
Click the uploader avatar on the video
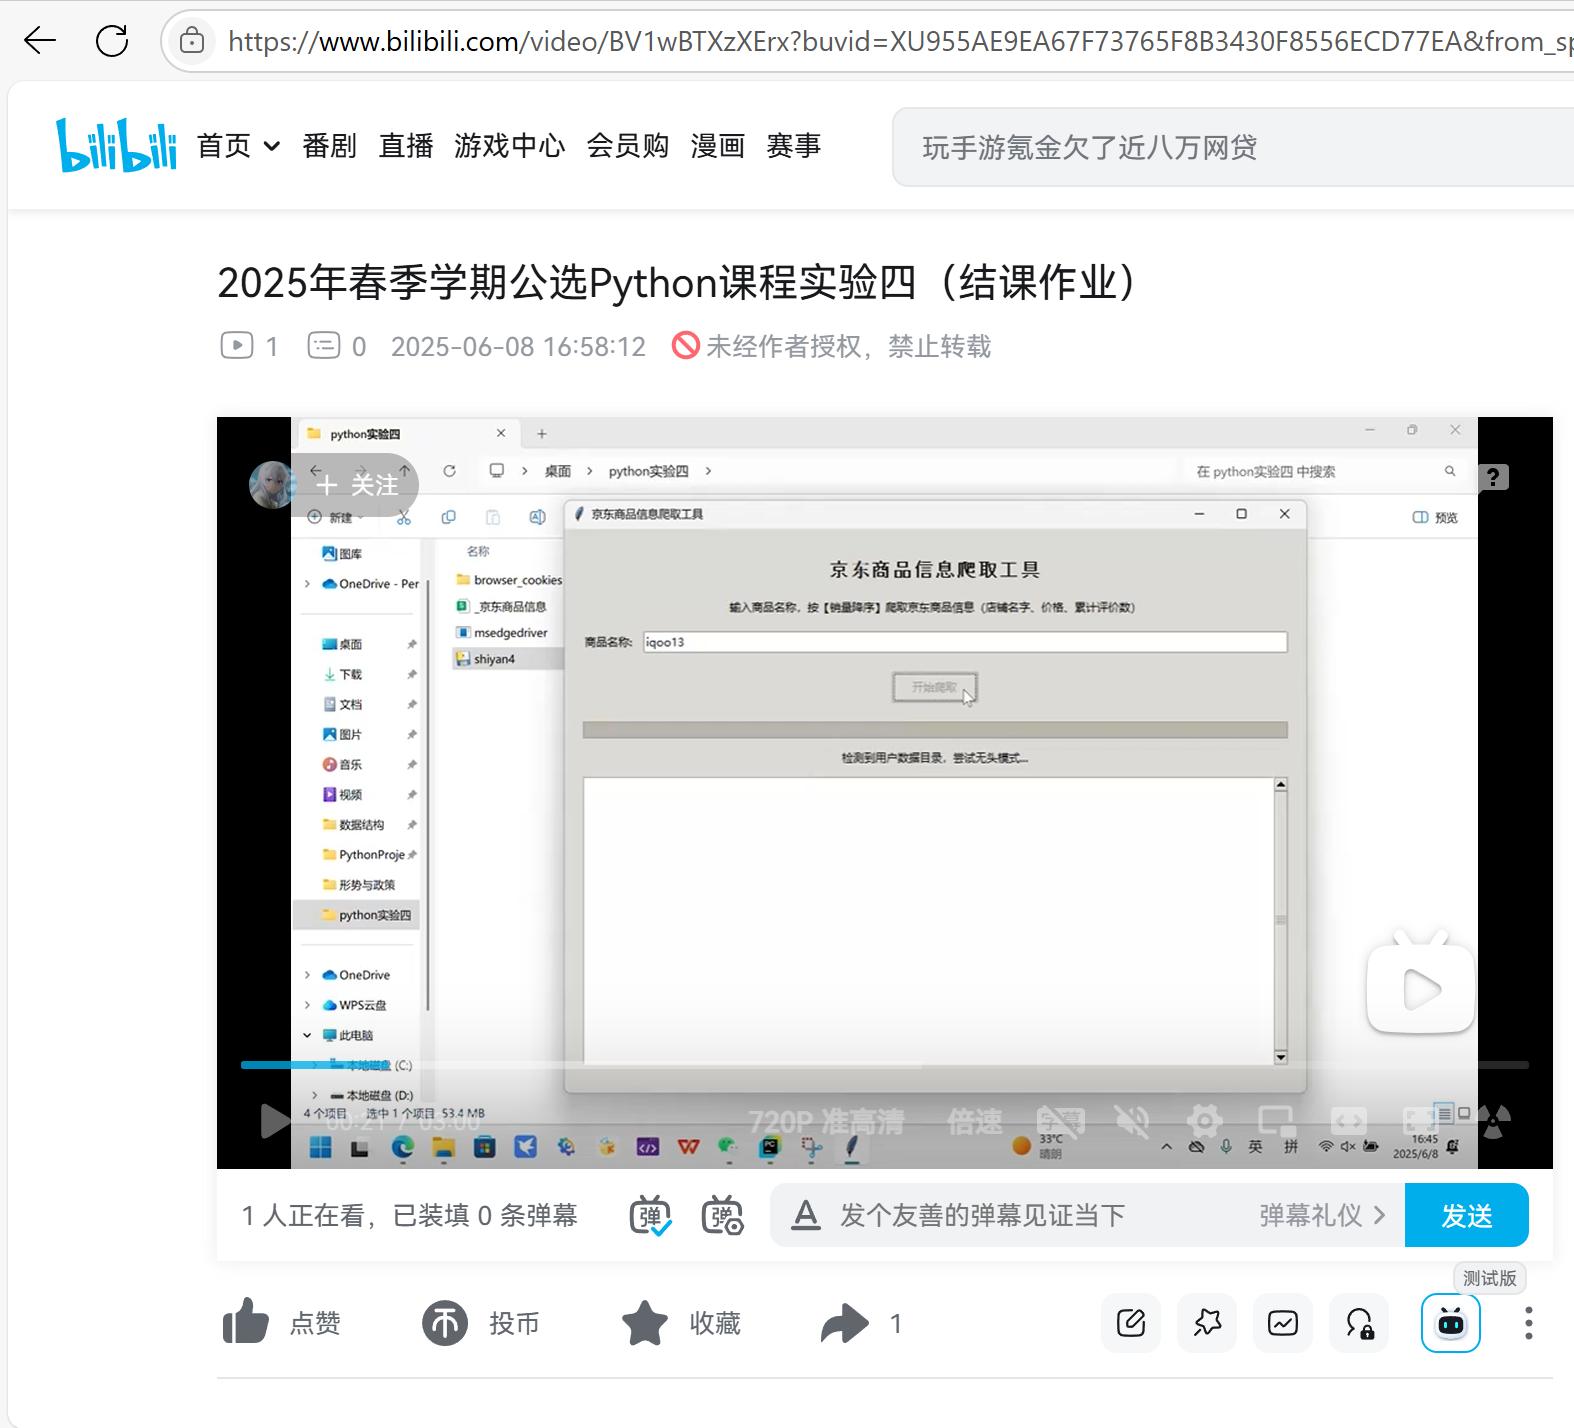(x=273, y=485)
